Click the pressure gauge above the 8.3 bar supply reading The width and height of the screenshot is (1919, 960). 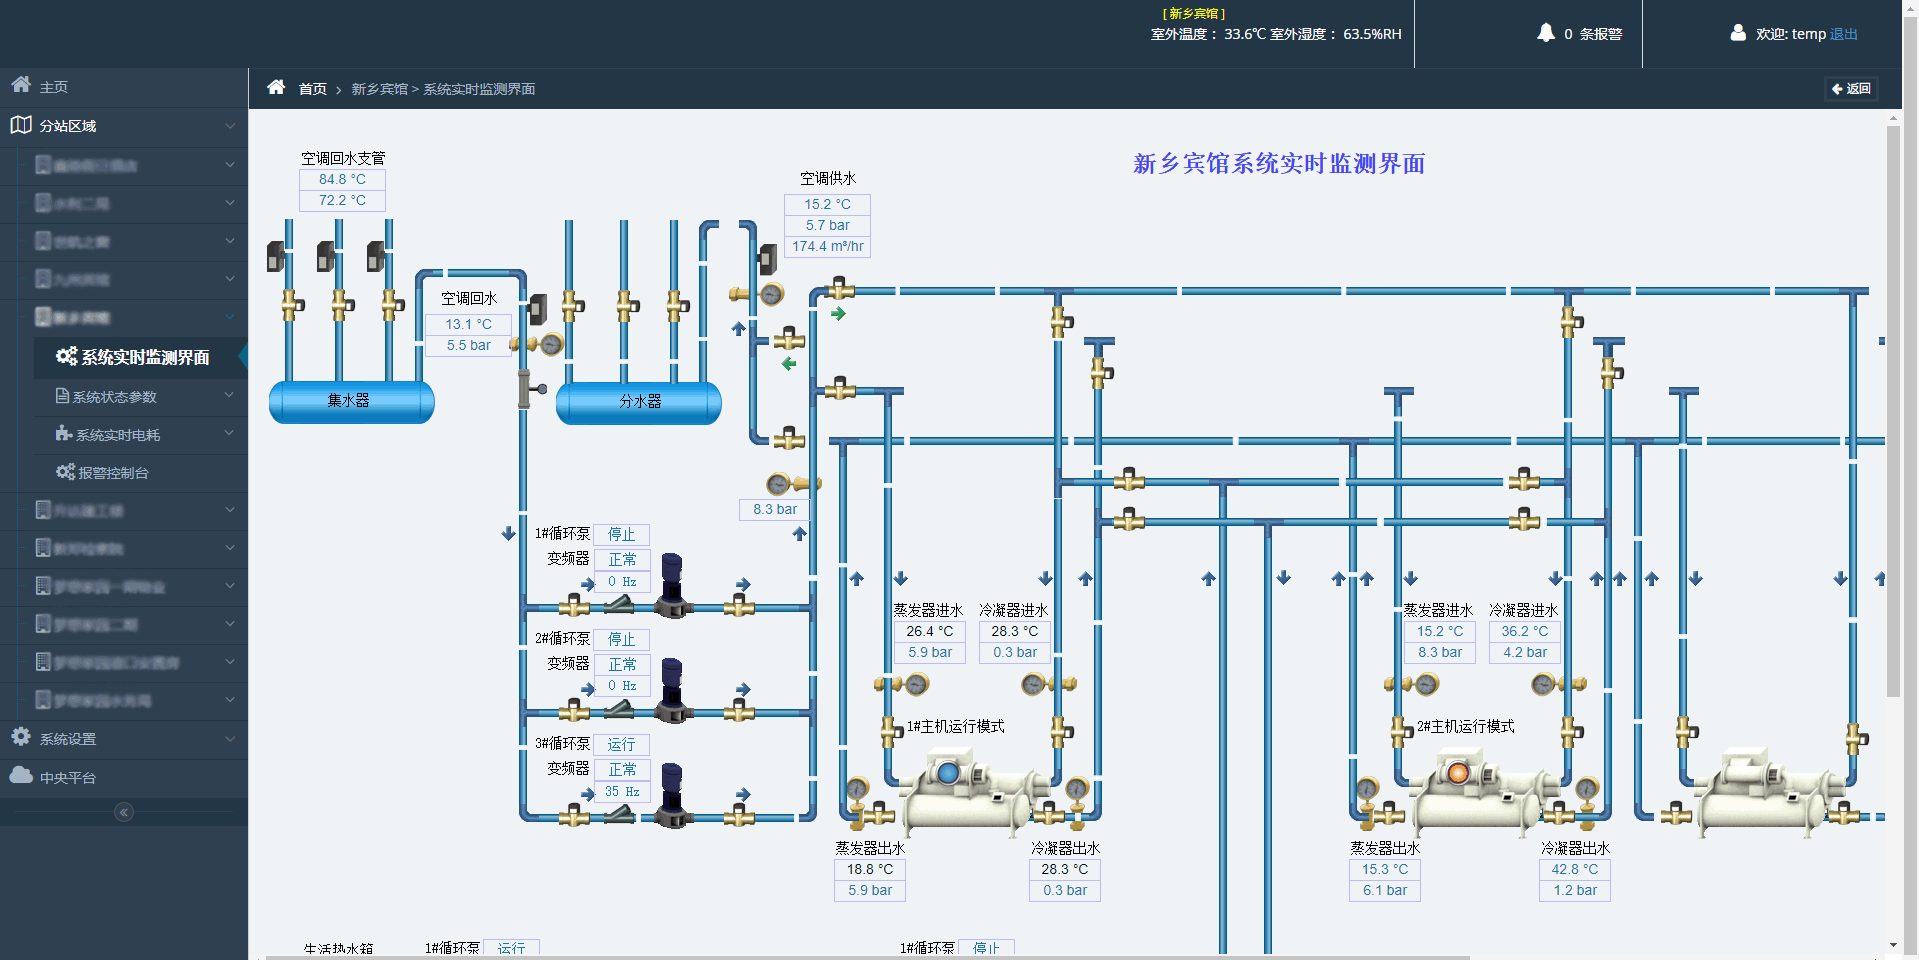tap(778, 485)
